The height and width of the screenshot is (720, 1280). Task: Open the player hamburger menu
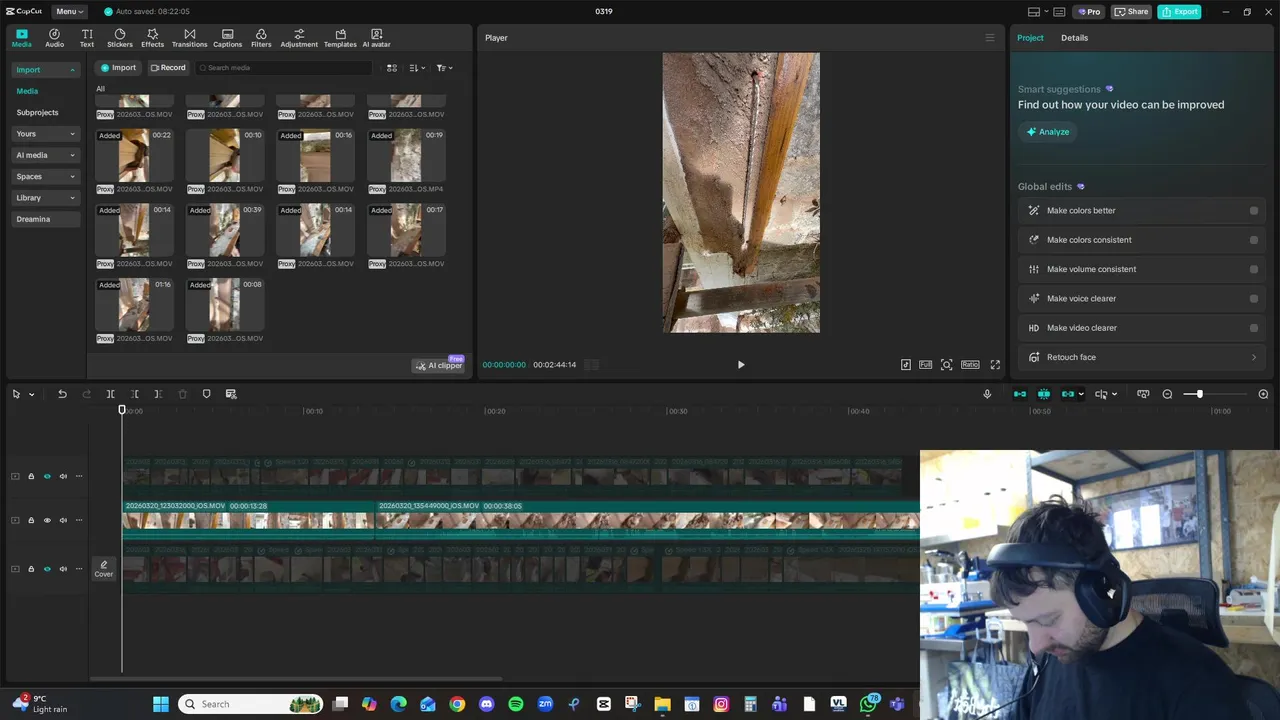pyautogui.click(x=990, y=38)
